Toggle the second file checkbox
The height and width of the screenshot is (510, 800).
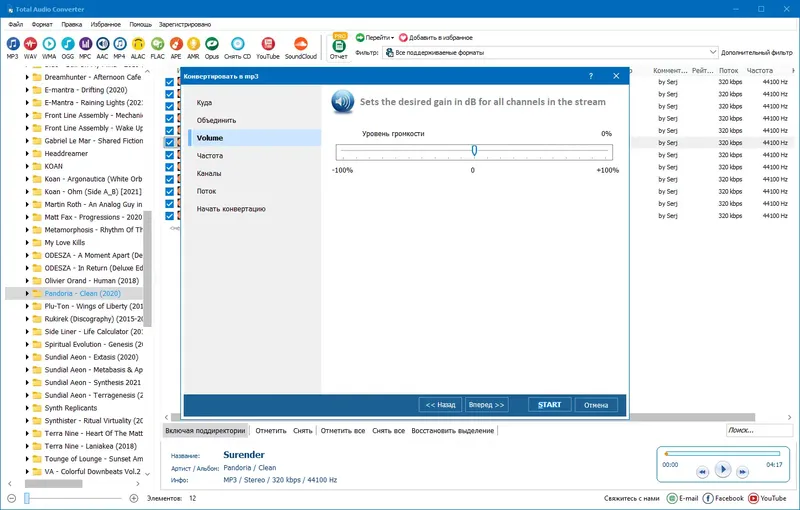coord(169,94)
